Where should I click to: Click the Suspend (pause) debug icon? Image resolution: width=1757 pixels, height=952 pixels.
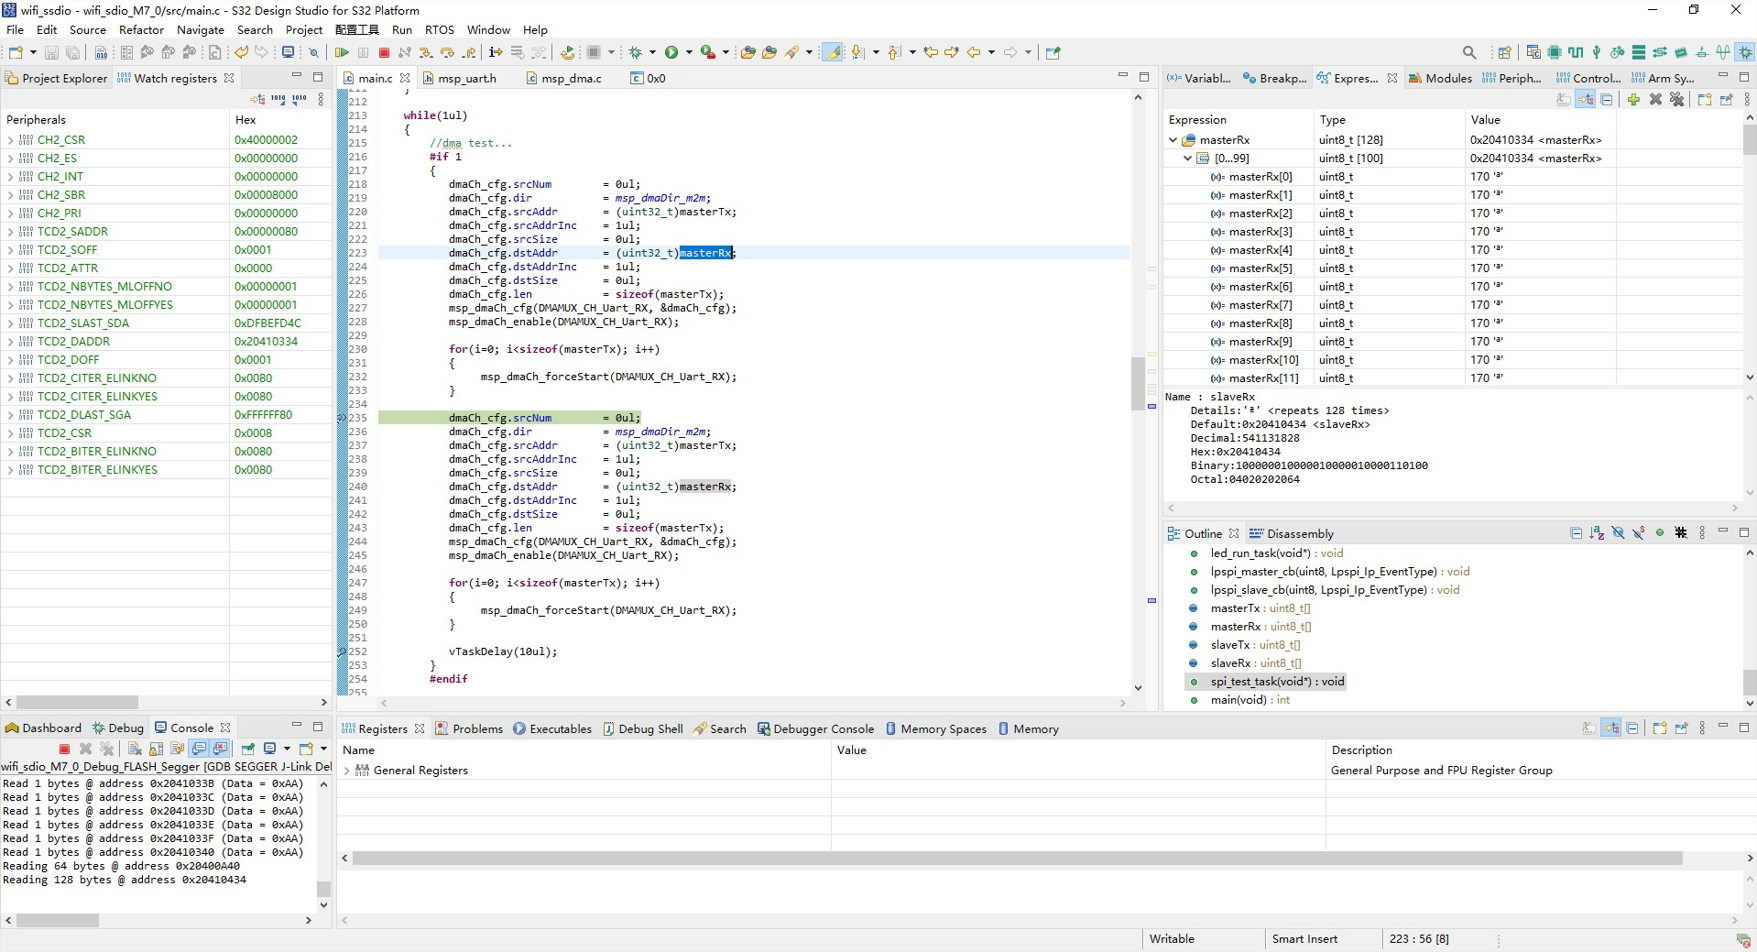click(x=363, y=52)
